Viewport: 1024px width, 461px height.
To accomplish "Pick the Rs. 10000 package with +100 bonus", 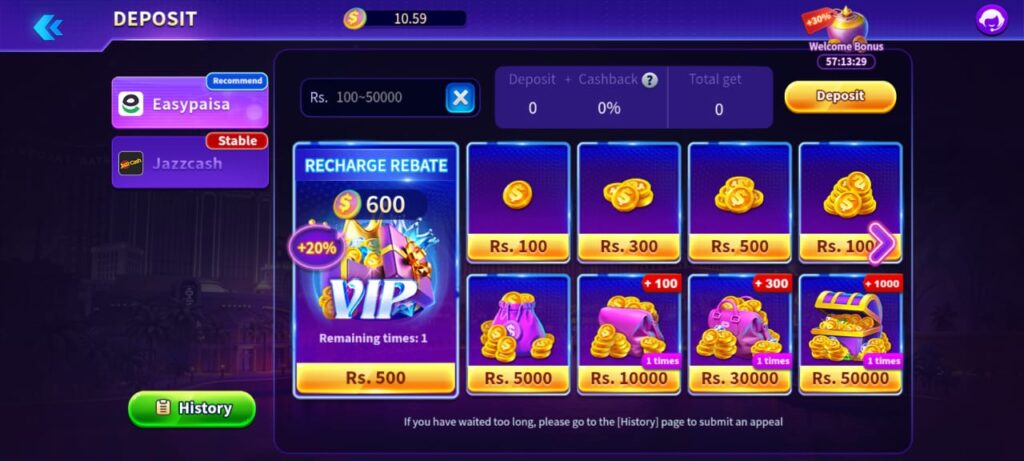I will [x=629, y=335].
